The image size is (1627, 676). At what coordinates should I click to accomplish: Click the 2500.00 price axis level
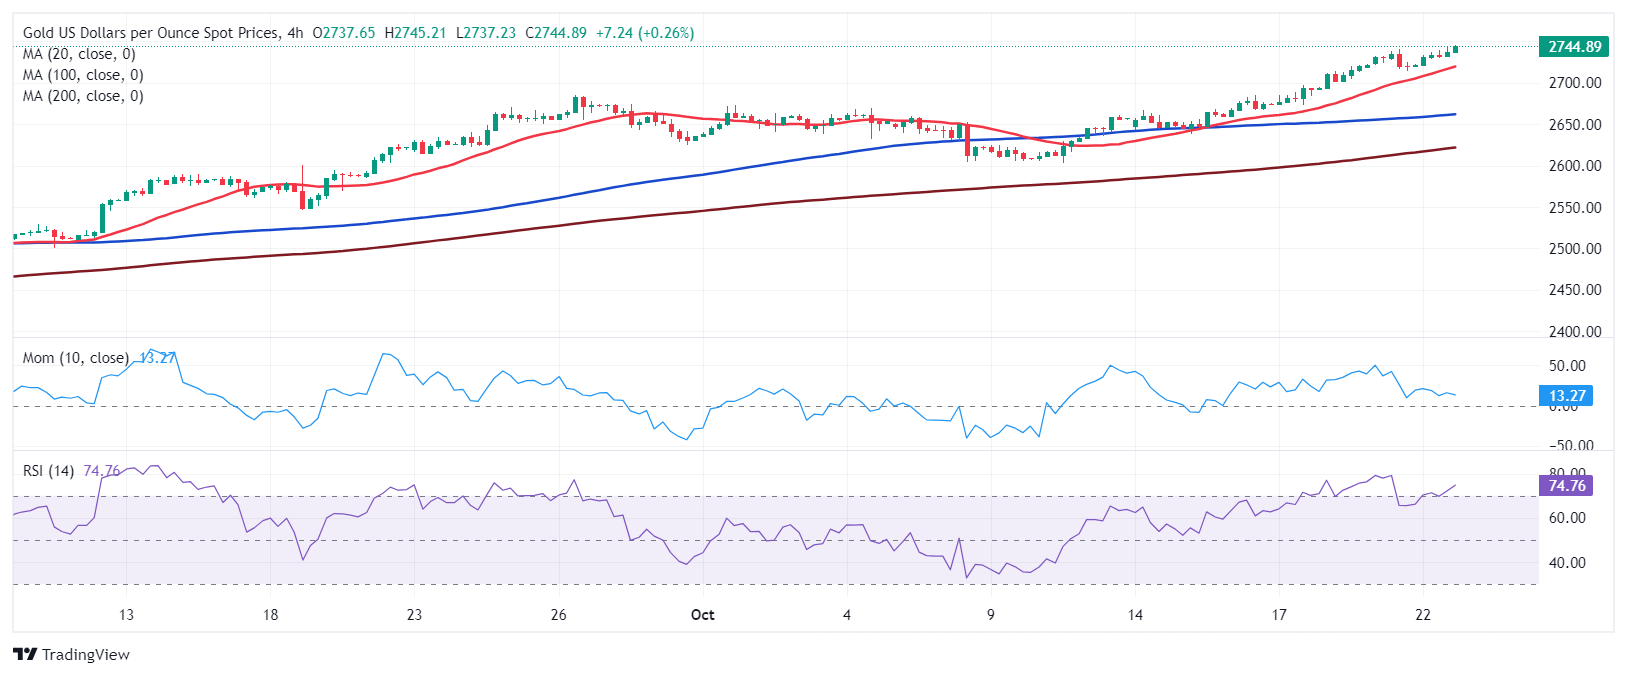1574,249
